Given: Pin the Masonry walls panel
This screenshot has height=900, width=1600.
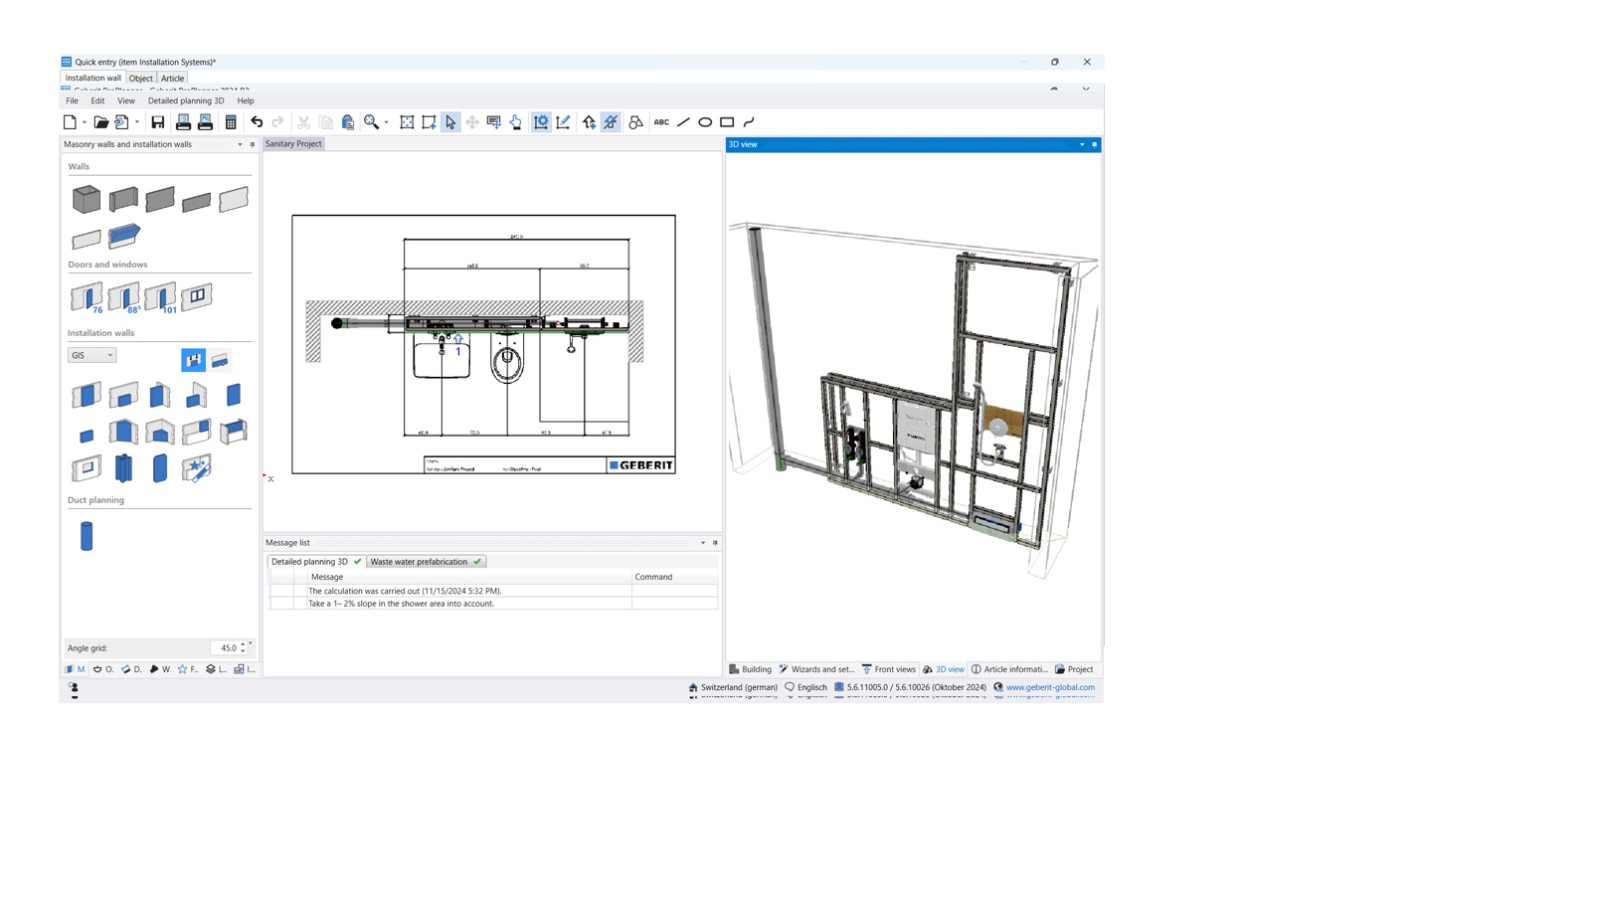Looking at the screenshot, I should [252, 144].
